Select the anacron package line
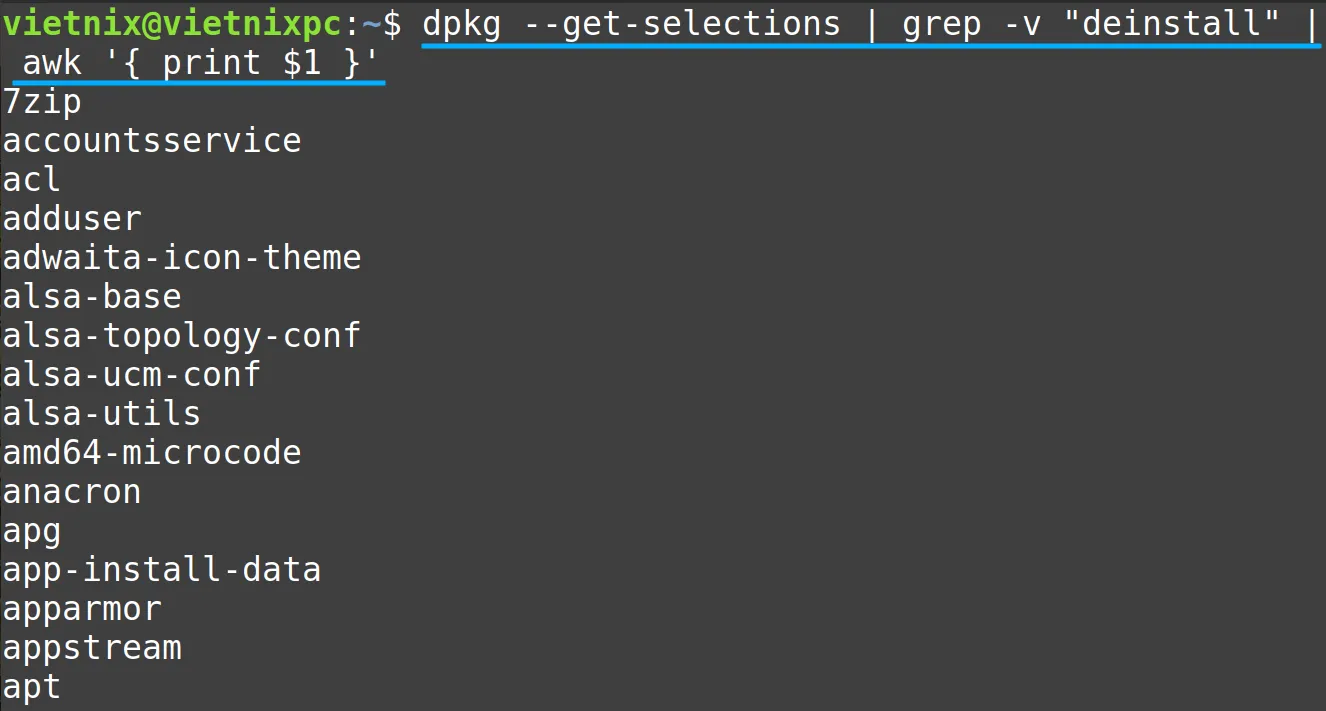This screenshot has width=1326, height=711. click(72, 492)
